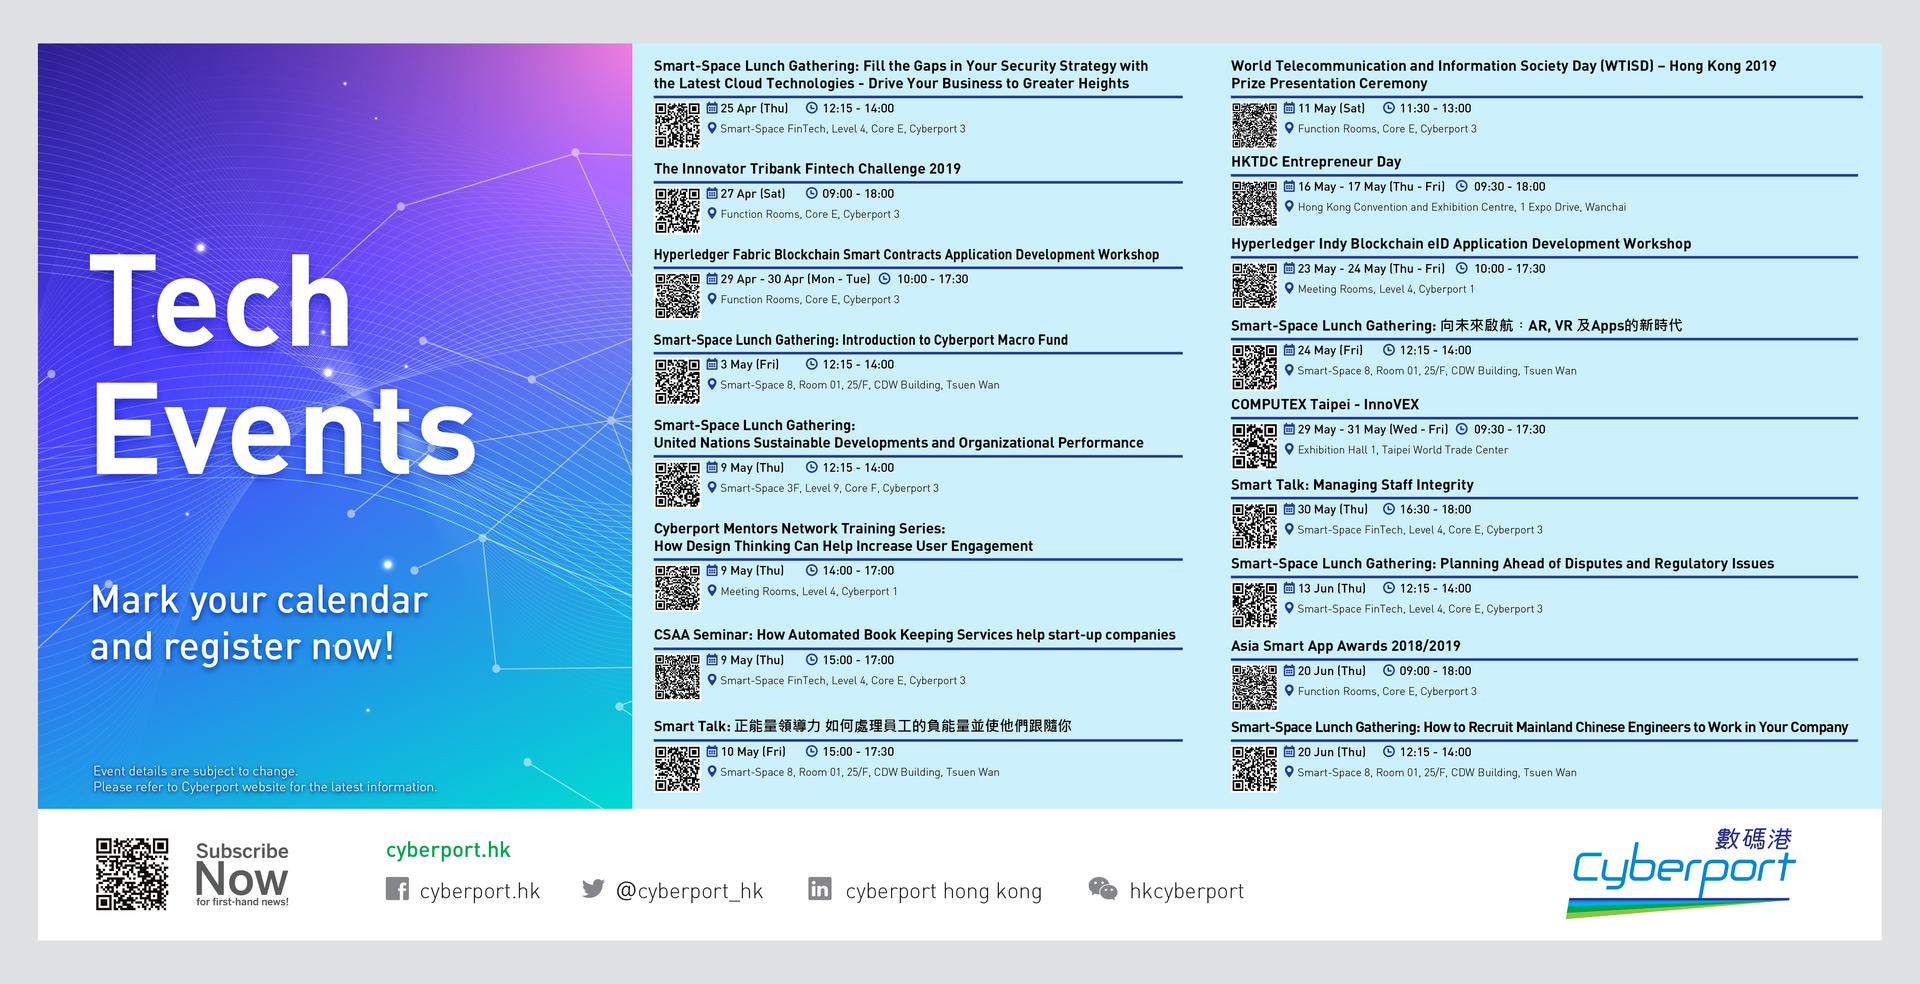Click QR code for 24 May AR VR gathering
This screenshot has width=1920, height=984.
[x=1254, y=367]
